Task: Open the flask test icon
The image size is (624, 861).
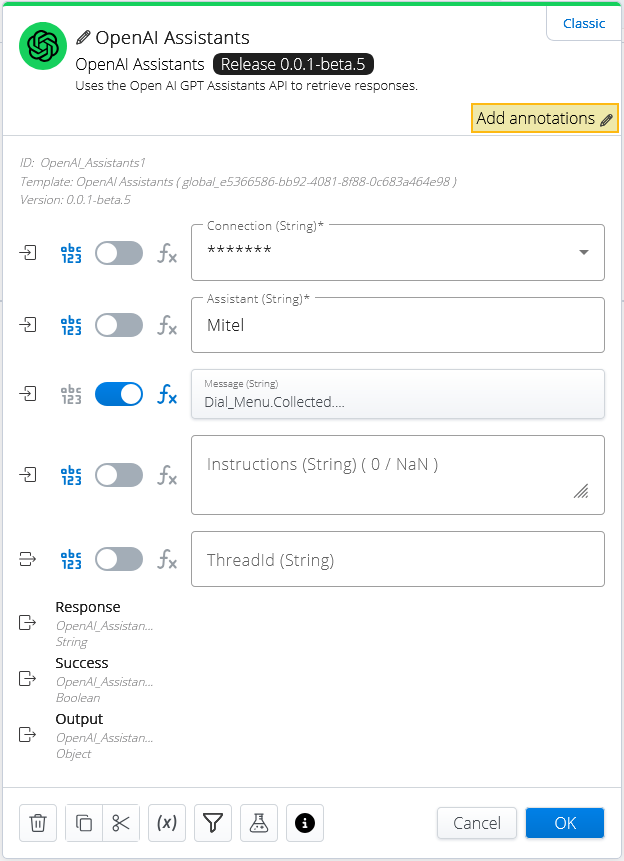Action: click(x=259, y=823)
